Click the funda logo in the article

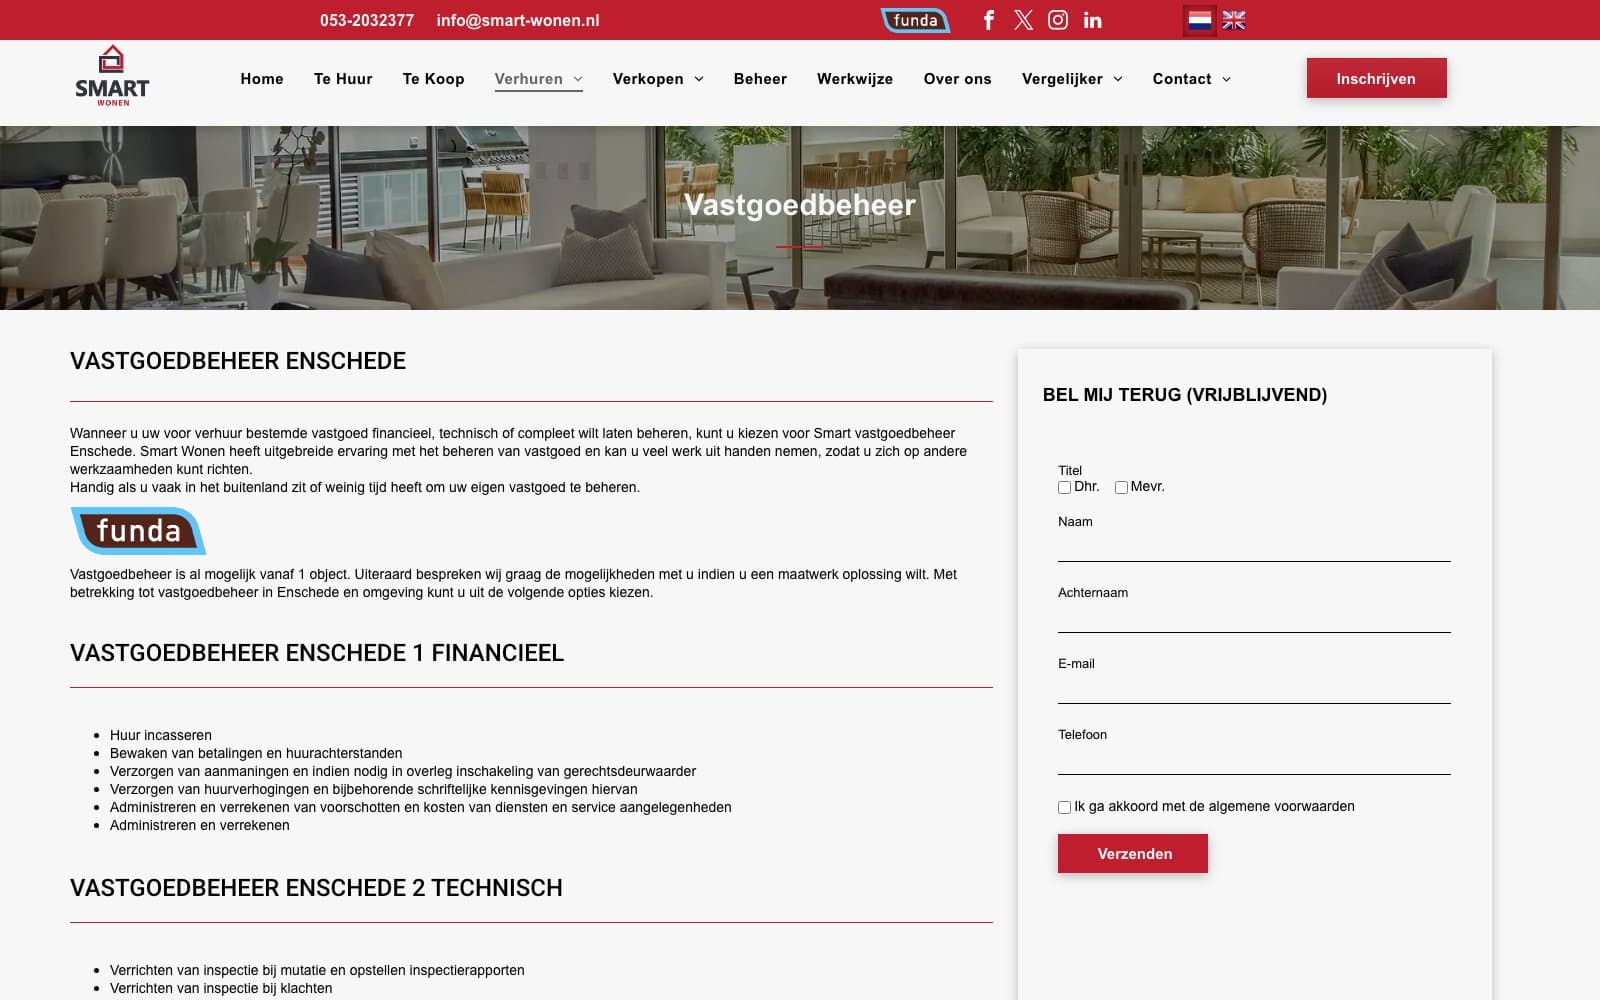point(138,530)
